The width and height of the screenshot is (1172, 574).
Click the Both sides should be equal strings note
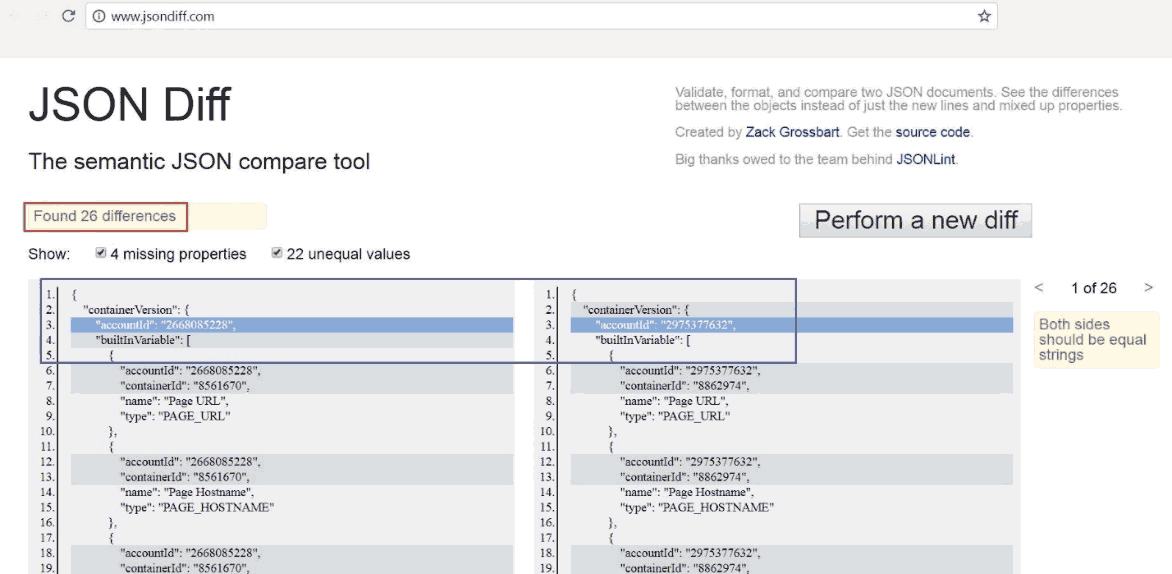[x=1097, y=340]
